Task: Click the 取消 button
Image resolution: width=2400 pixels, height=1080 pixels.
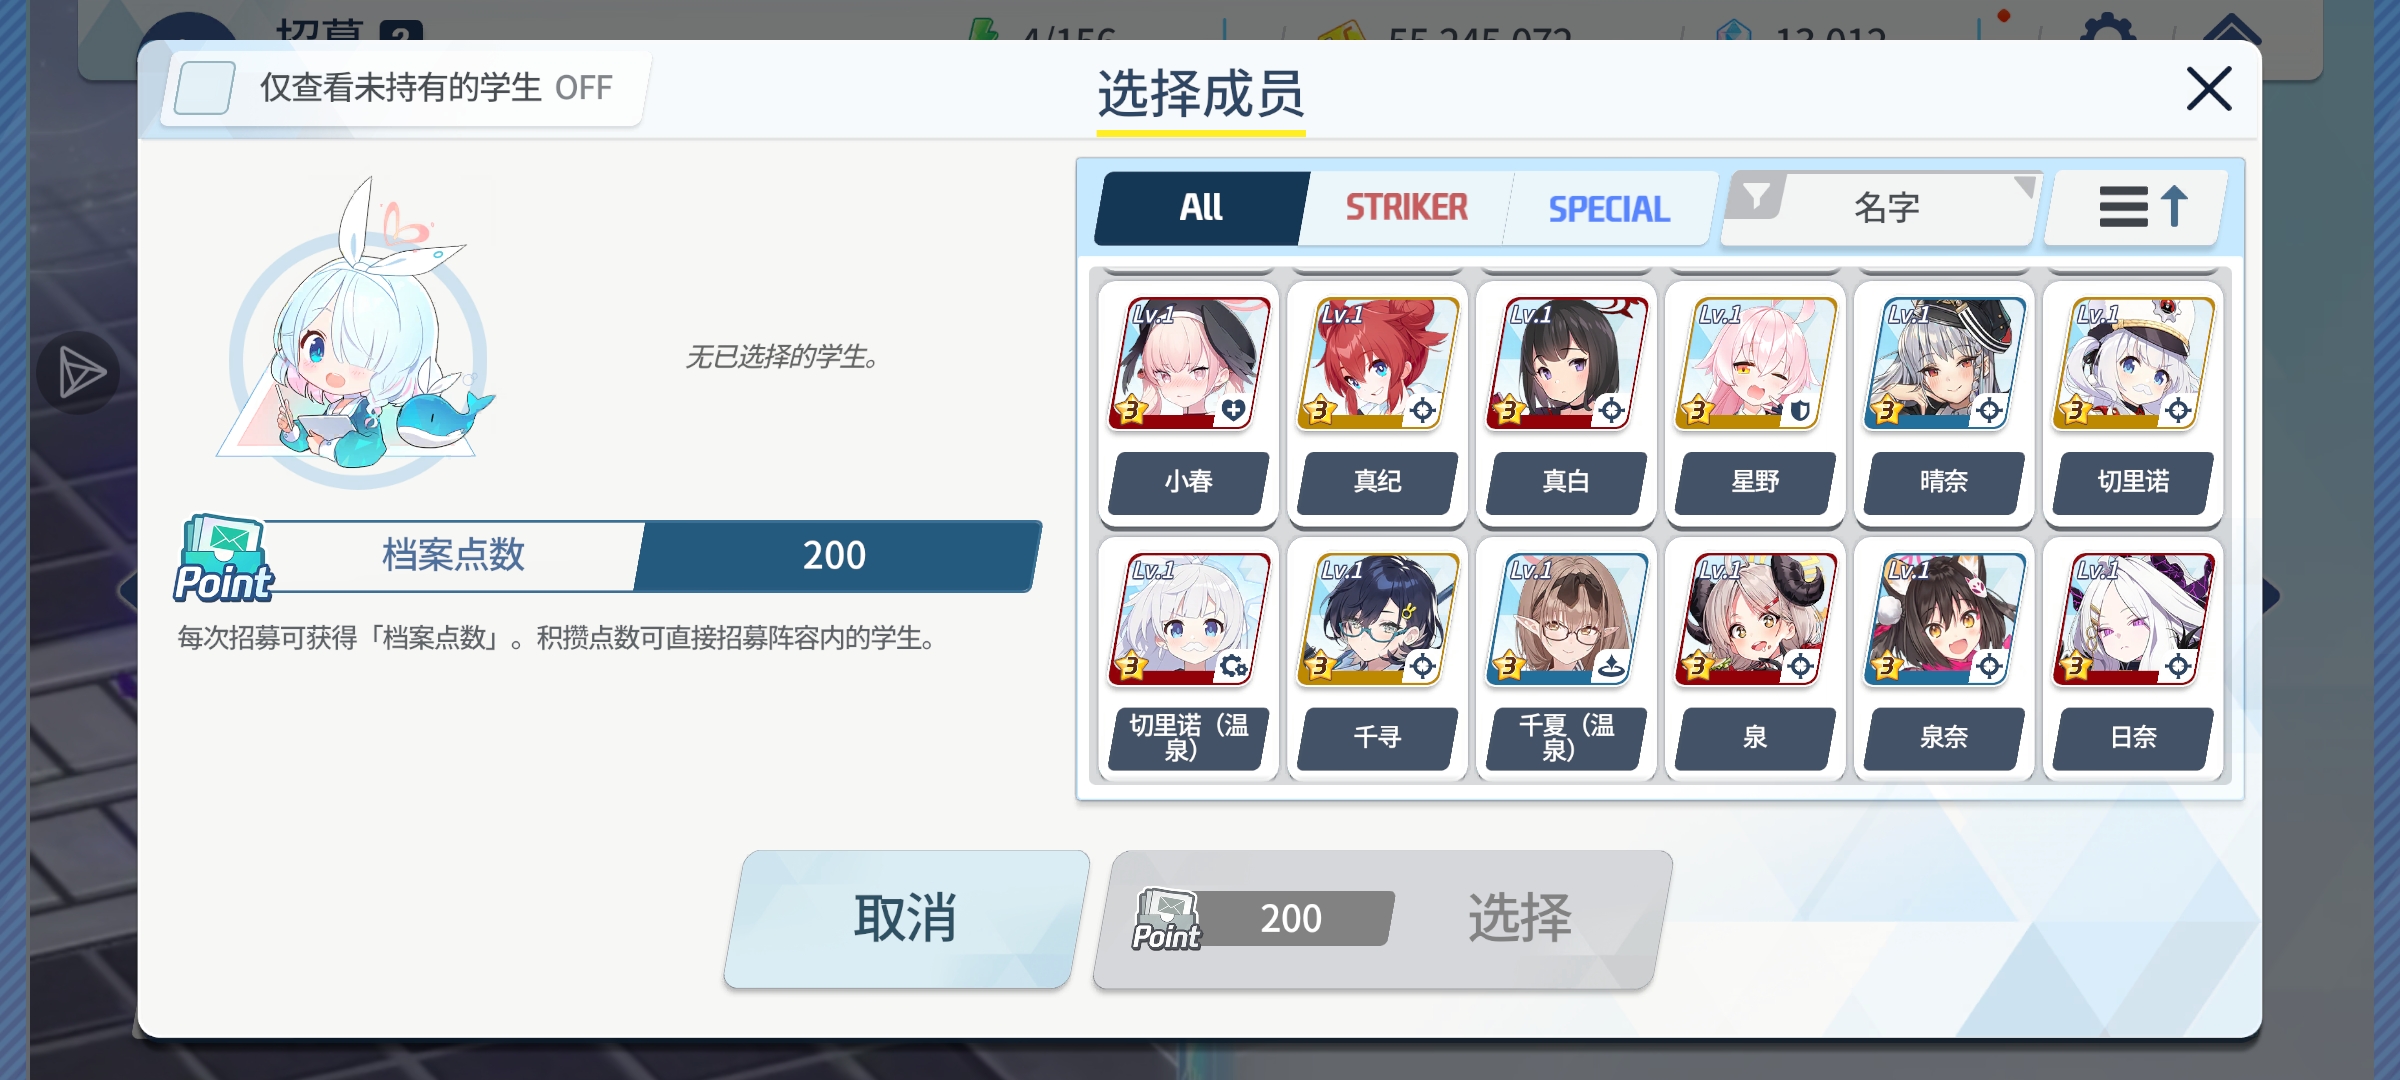Action: [x=906, y=918]
